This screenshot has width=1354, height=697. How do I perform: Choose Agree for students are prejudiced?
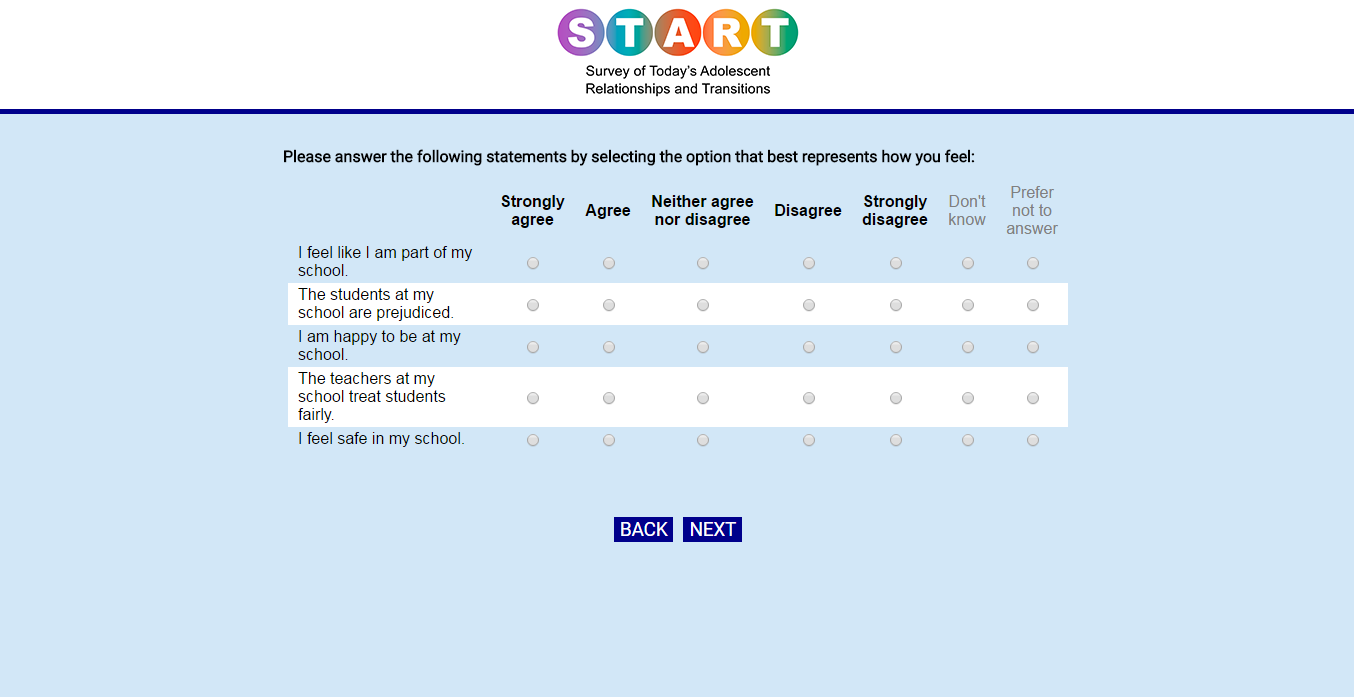coord(609,305)
